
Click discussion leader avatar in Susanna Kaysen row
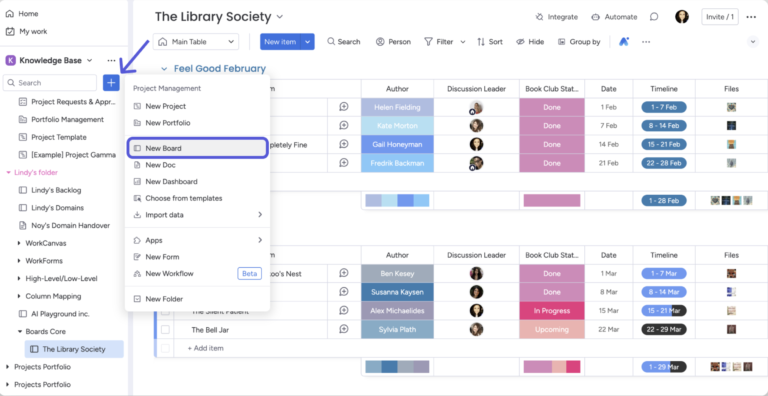(x=476, y=292)
